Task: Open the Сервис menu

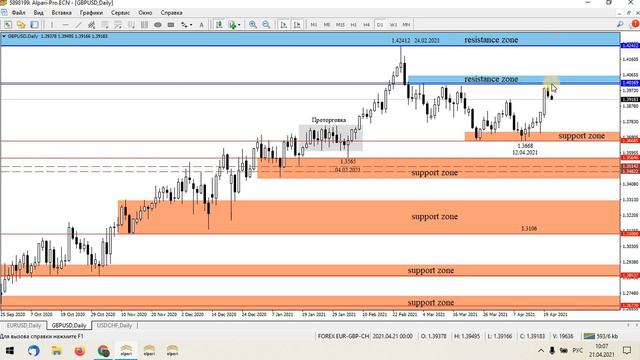Action: [120, 13]
